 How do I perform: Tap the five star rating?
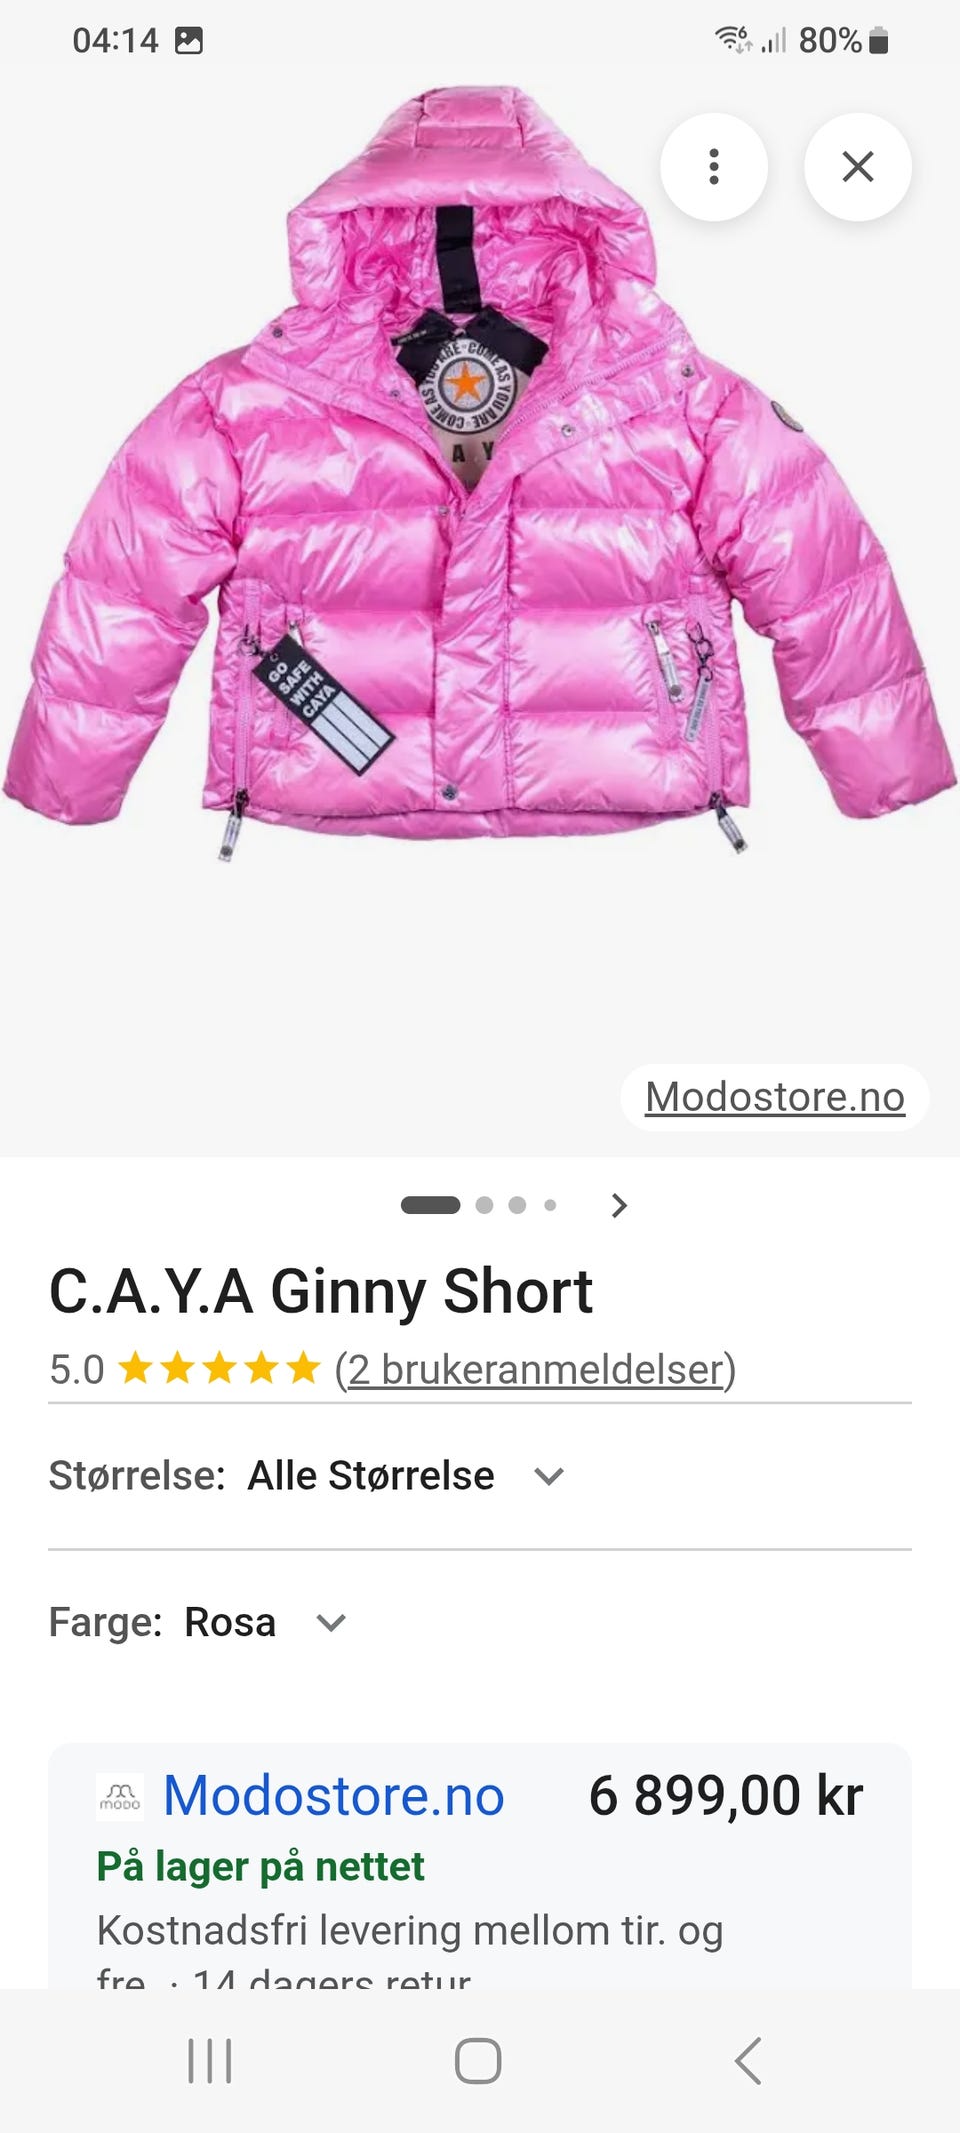click(x=219, y=1369)
